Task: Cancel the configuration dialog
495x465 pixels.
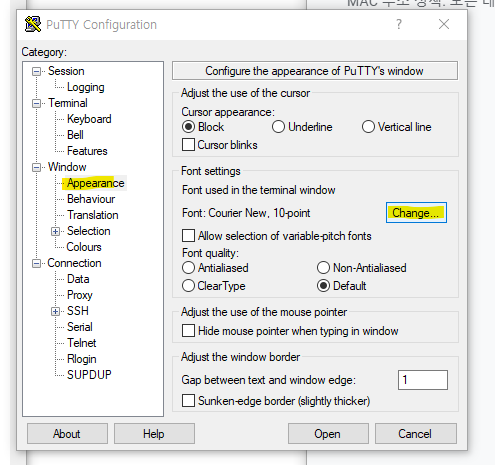Action: click(415, 434)
